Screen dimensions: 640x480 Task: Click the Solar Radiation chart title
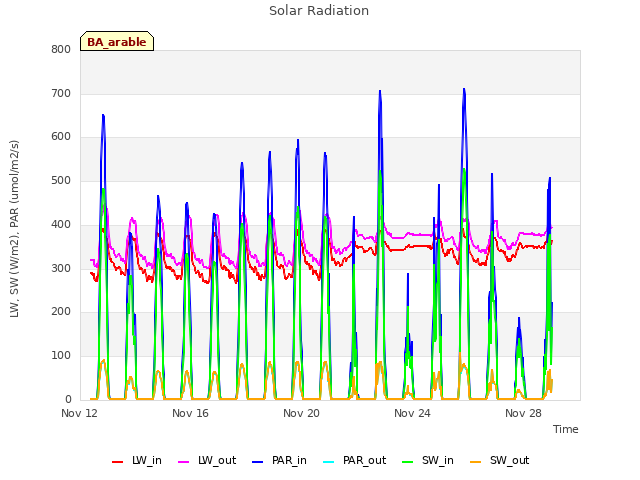pos(319,11)
